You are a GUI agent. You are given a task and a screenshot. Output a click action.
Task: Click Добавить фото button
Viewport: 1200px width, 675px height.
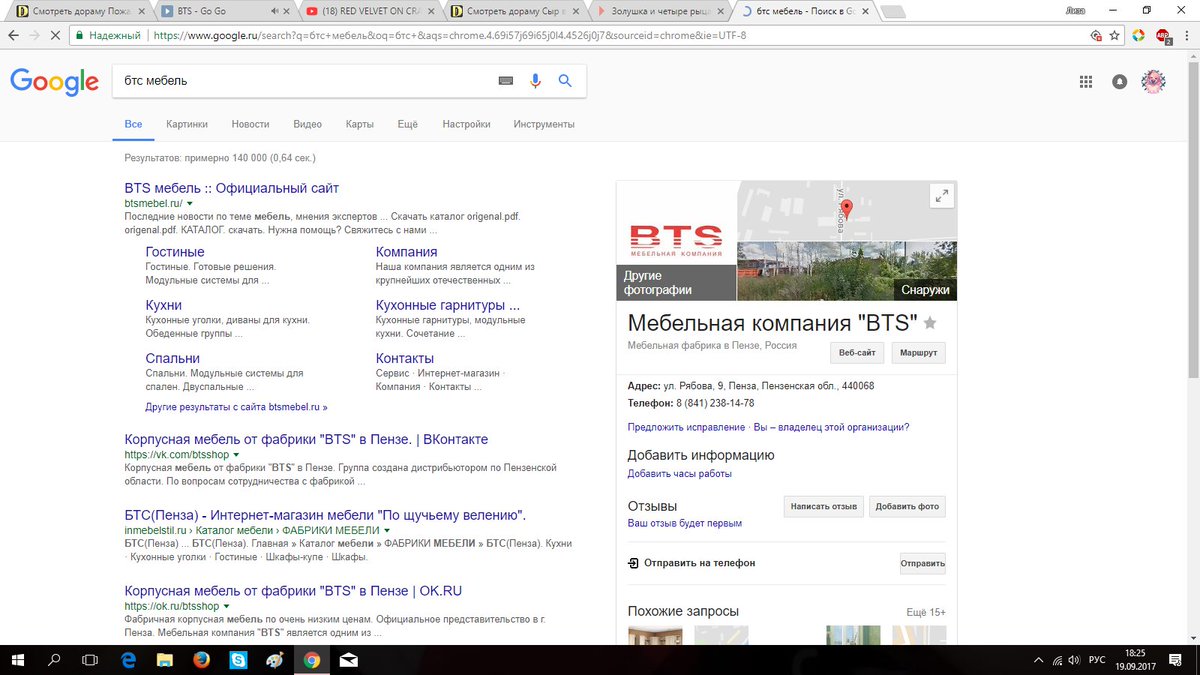[x=907, y=506]
